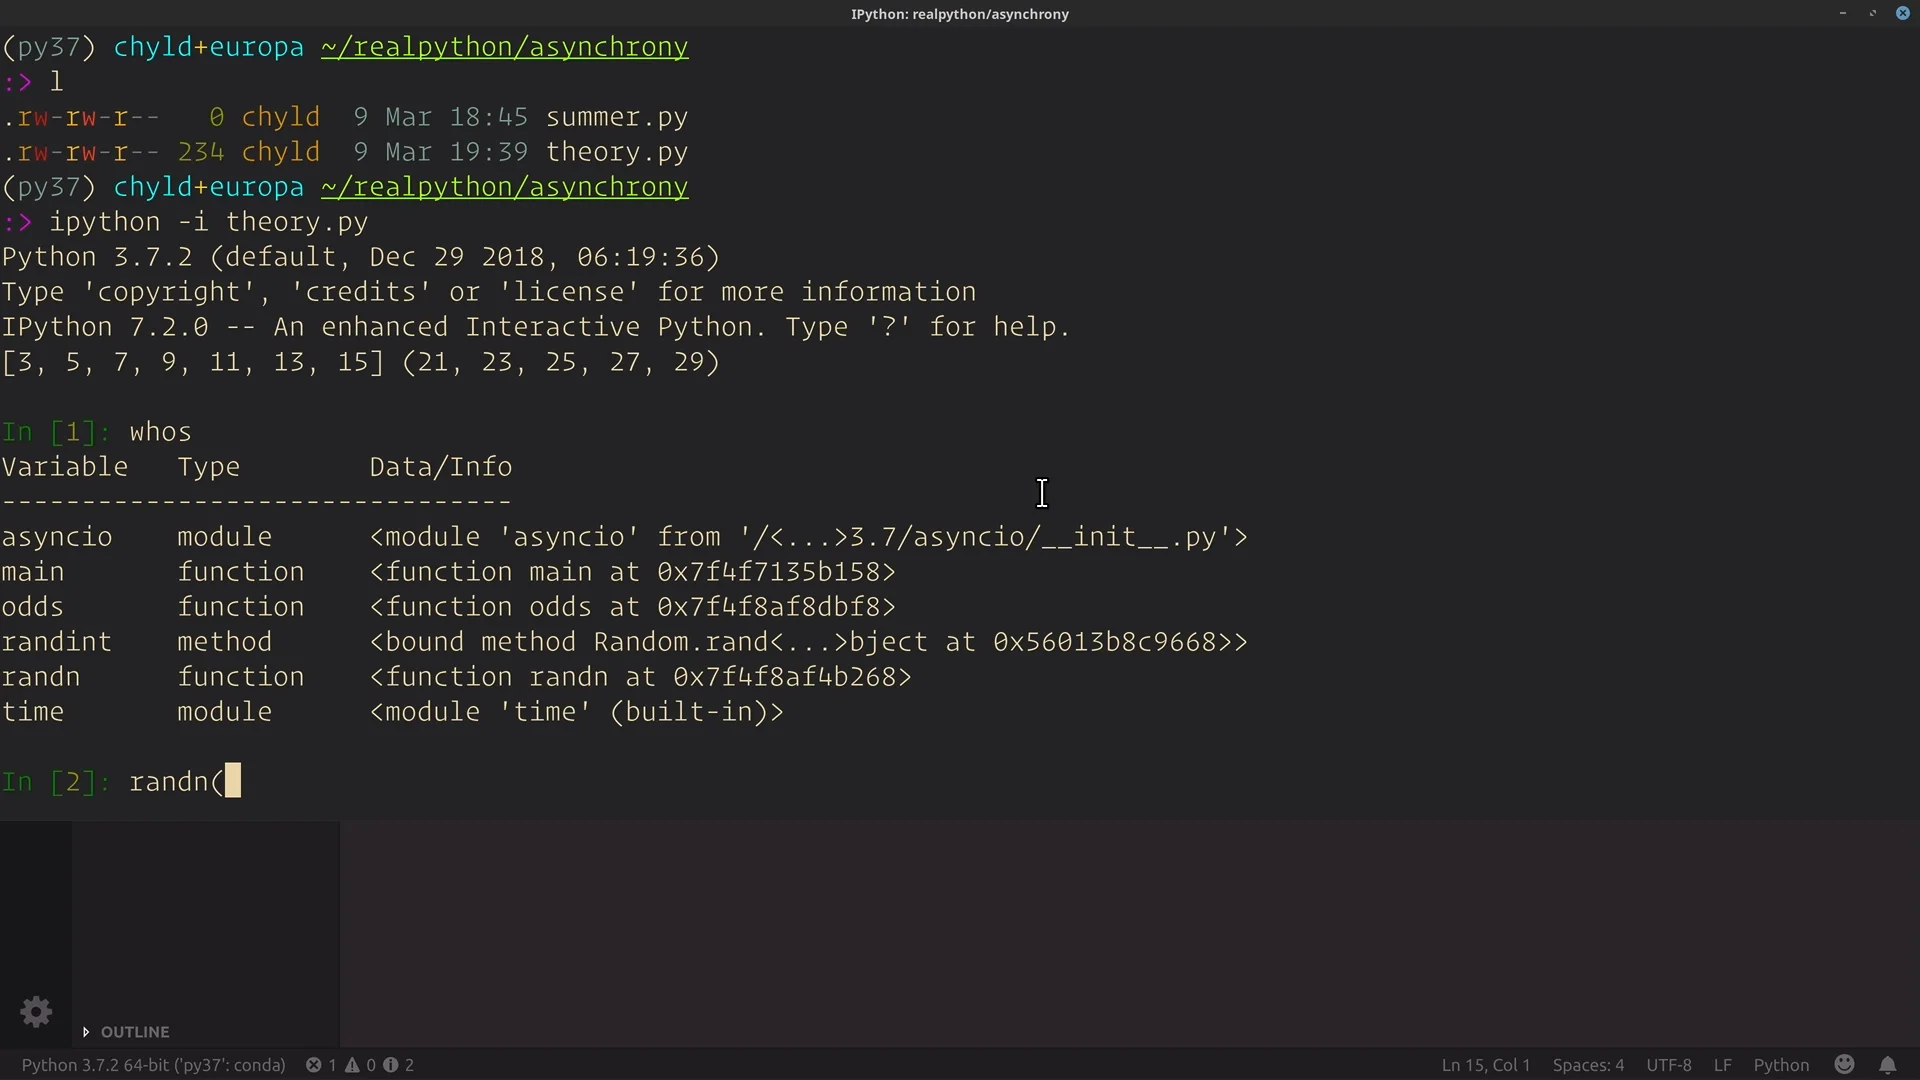This screenshot has height=1080, width=1920.
Task: Click the theory.py filename in the file listing
Action: click(616, 152)
